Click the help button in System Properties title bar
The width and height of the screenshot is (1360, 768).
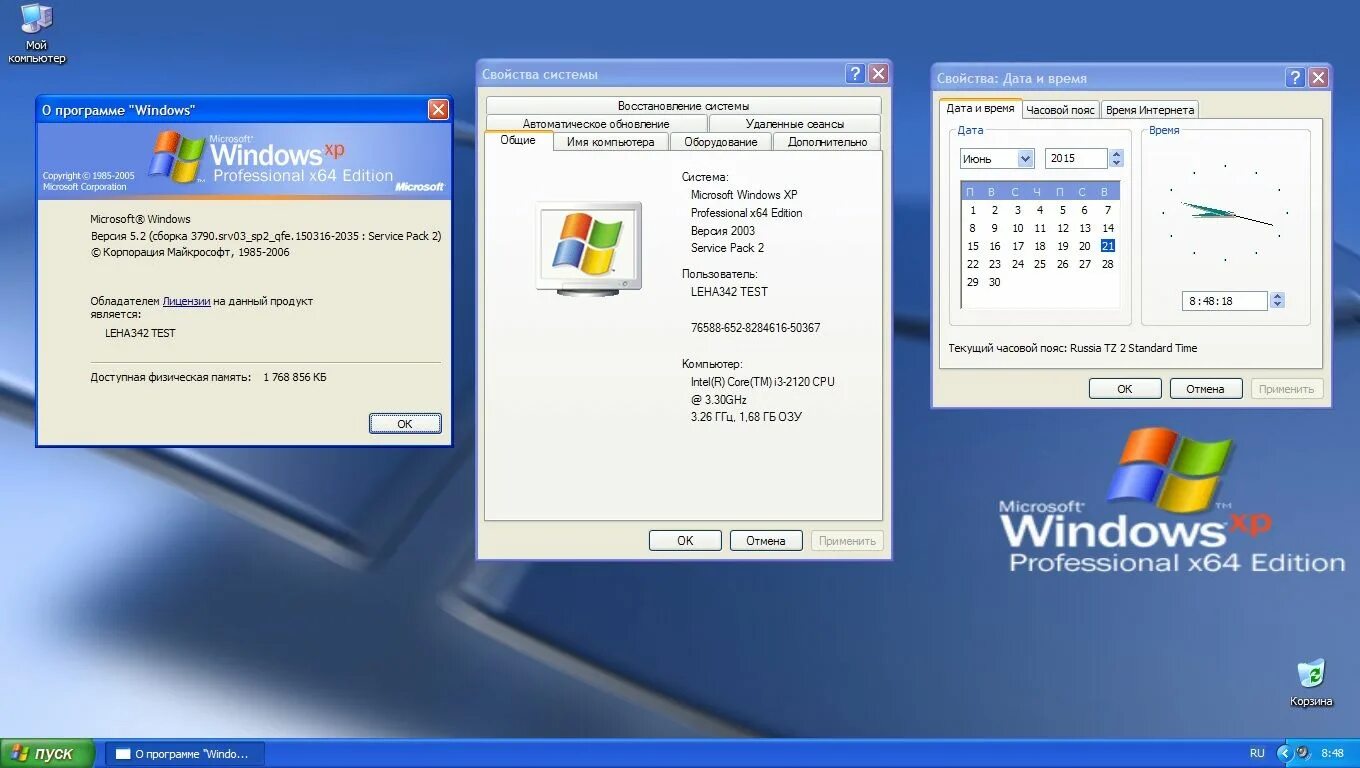[x=855, y=74]
